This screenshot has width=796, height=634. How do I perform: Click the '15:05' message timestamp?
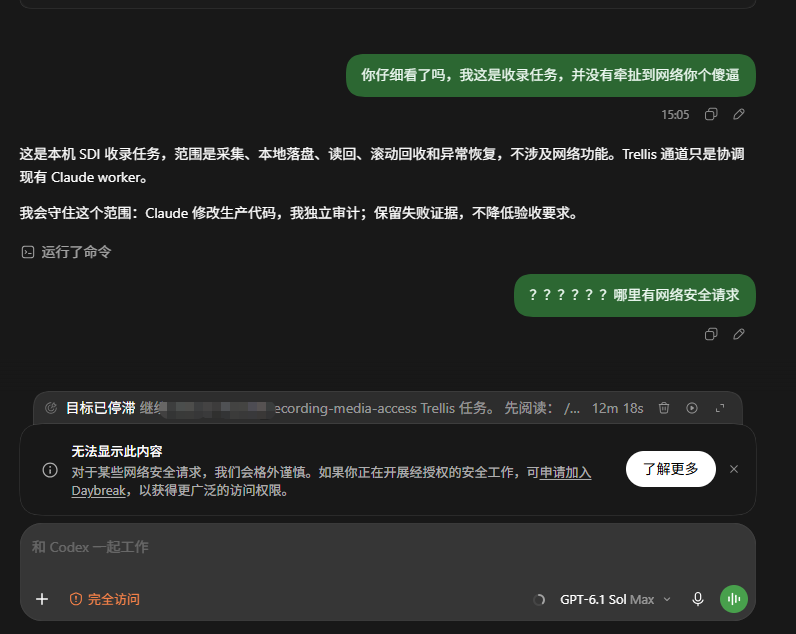(675, 115)
